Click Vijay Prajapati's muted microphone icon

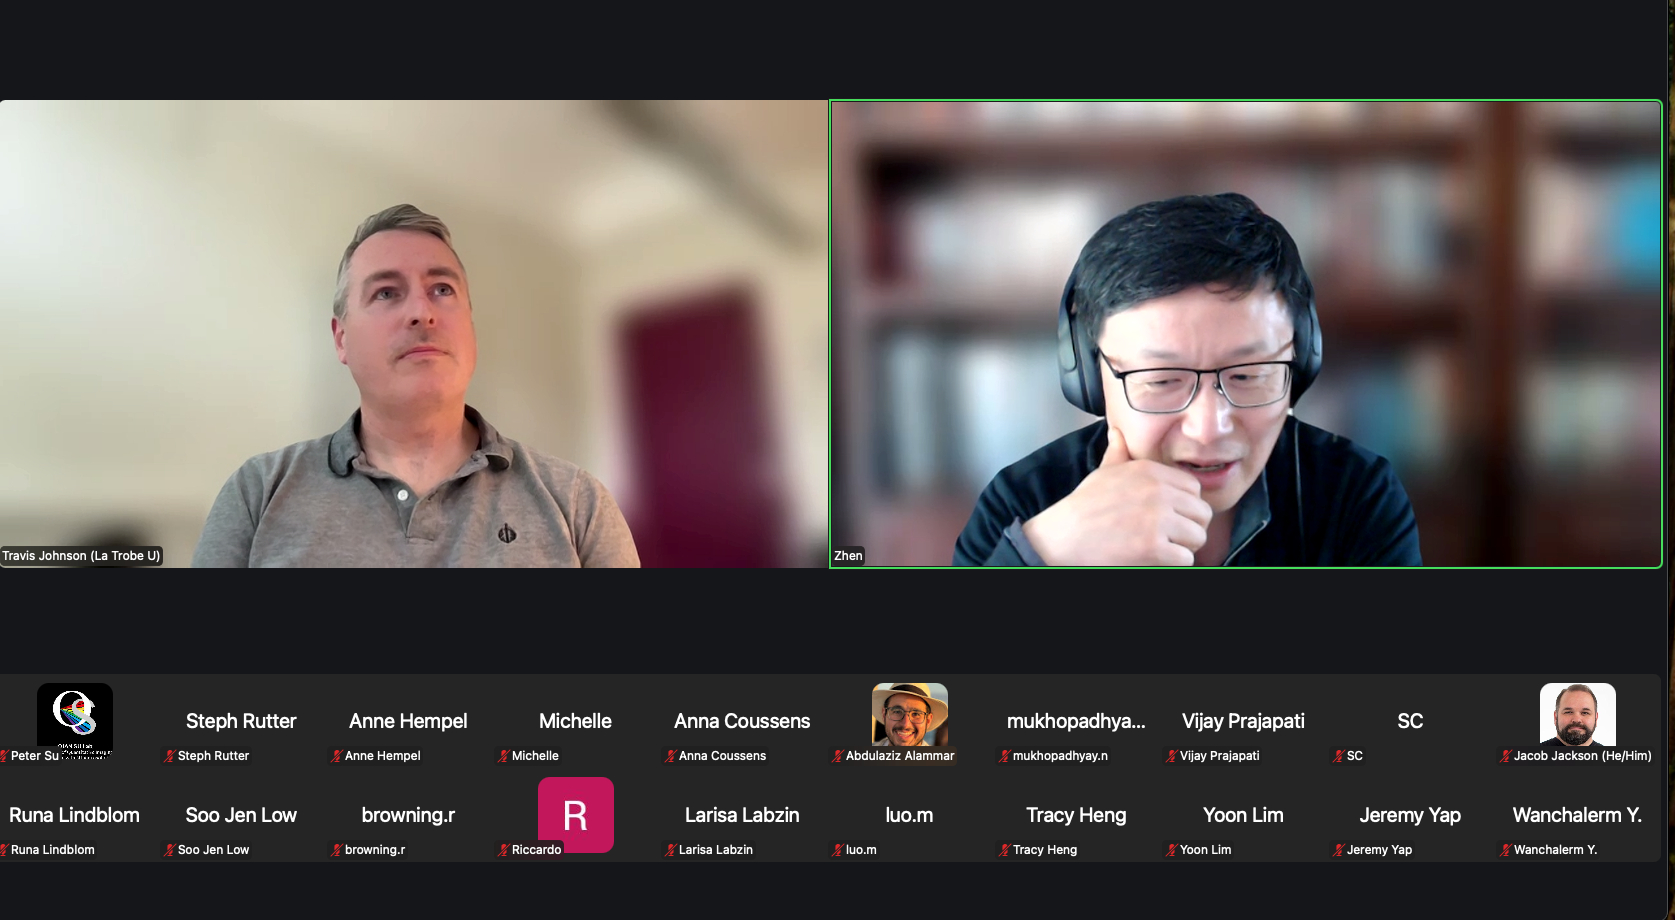pos(1172,756)
